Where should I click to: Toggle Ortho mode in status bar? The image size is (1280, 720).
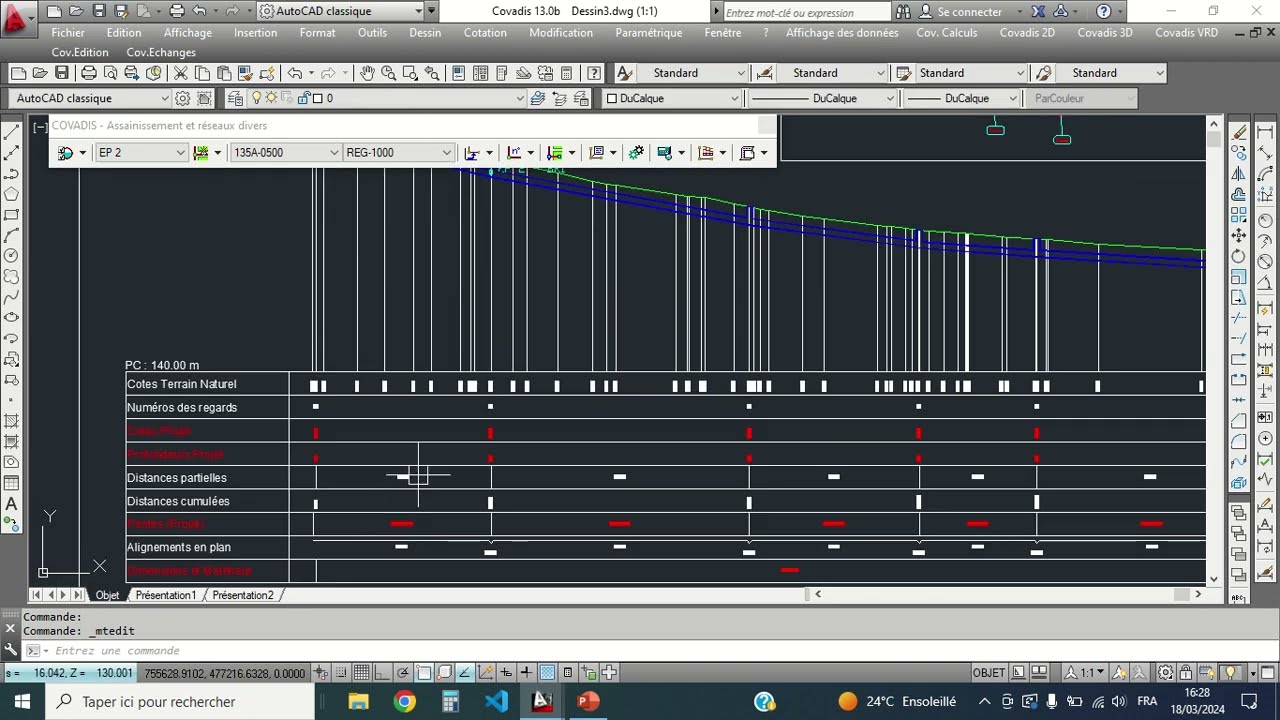coord(382,673)
